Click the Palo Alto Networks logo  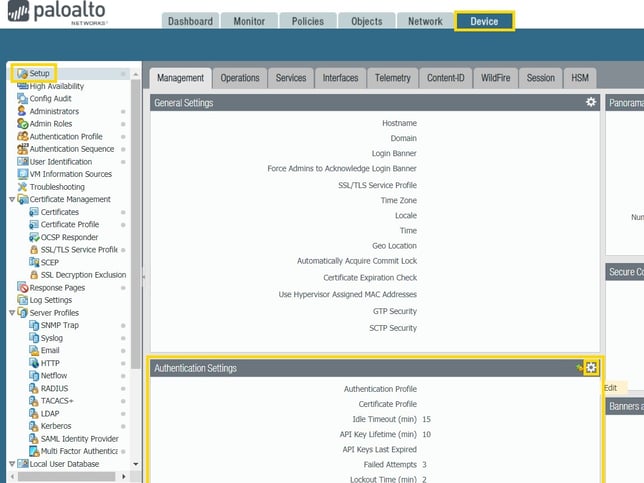coord(58,12)
